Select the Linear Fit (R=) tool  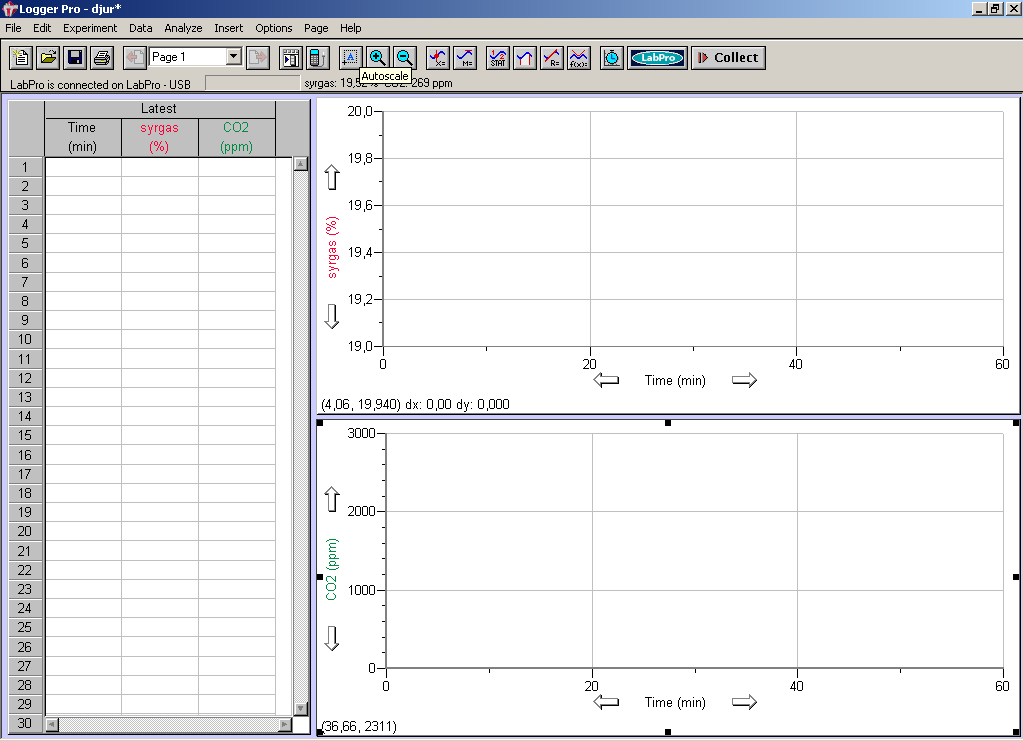(x=552, y=57)
